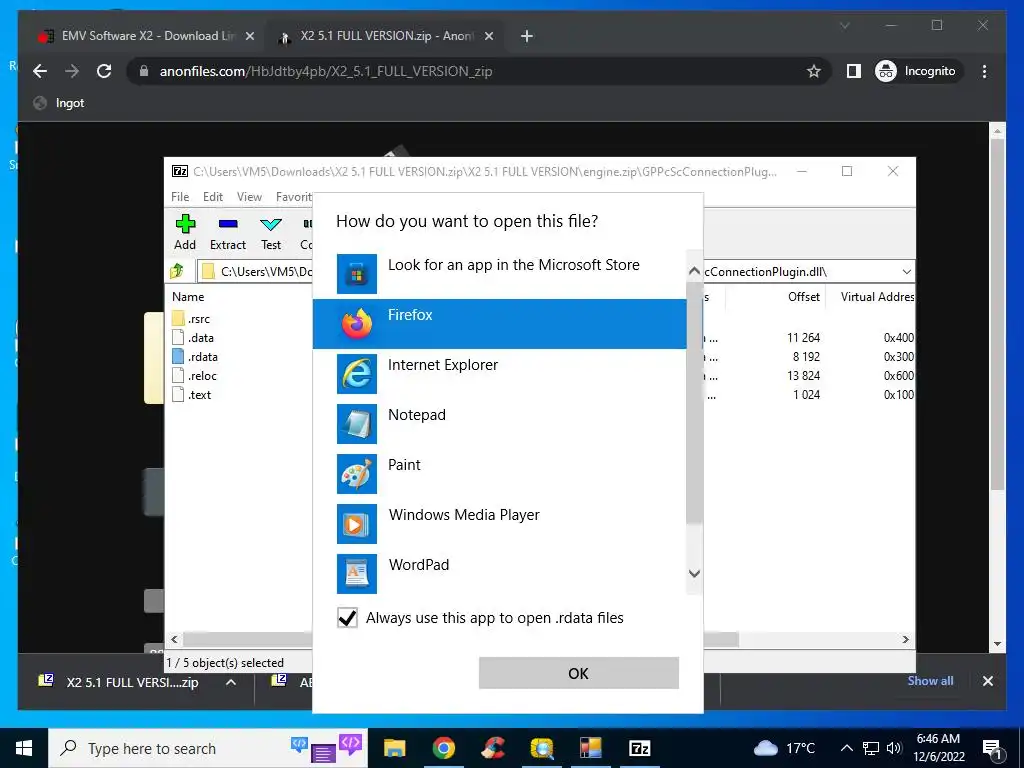
Task: Click the Extract tool in 7-Zip
Action: 227,232
